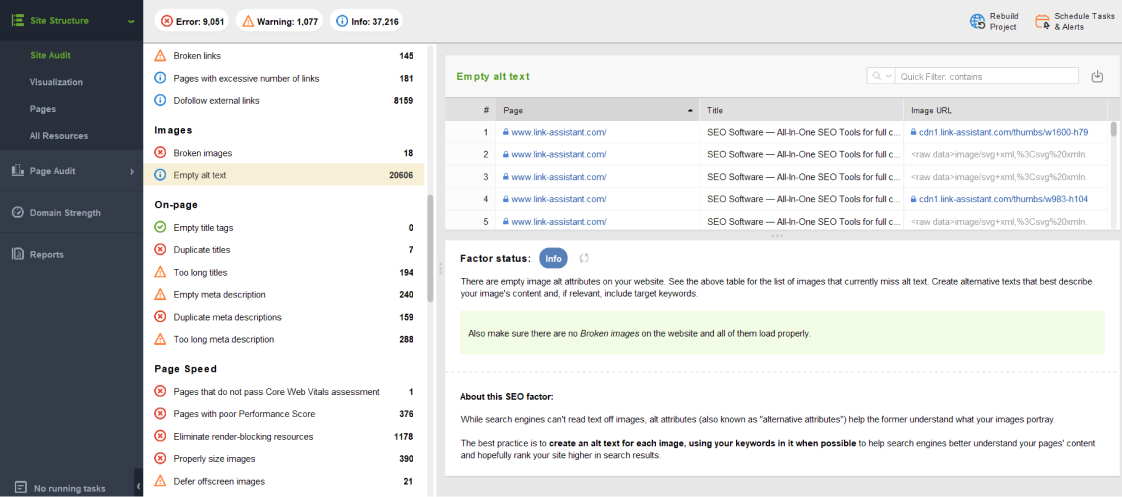Open cdn1 thumbs w983-h104 image URL
The height and width of the screenshot is (497, 1122).
click(1003, 199)
